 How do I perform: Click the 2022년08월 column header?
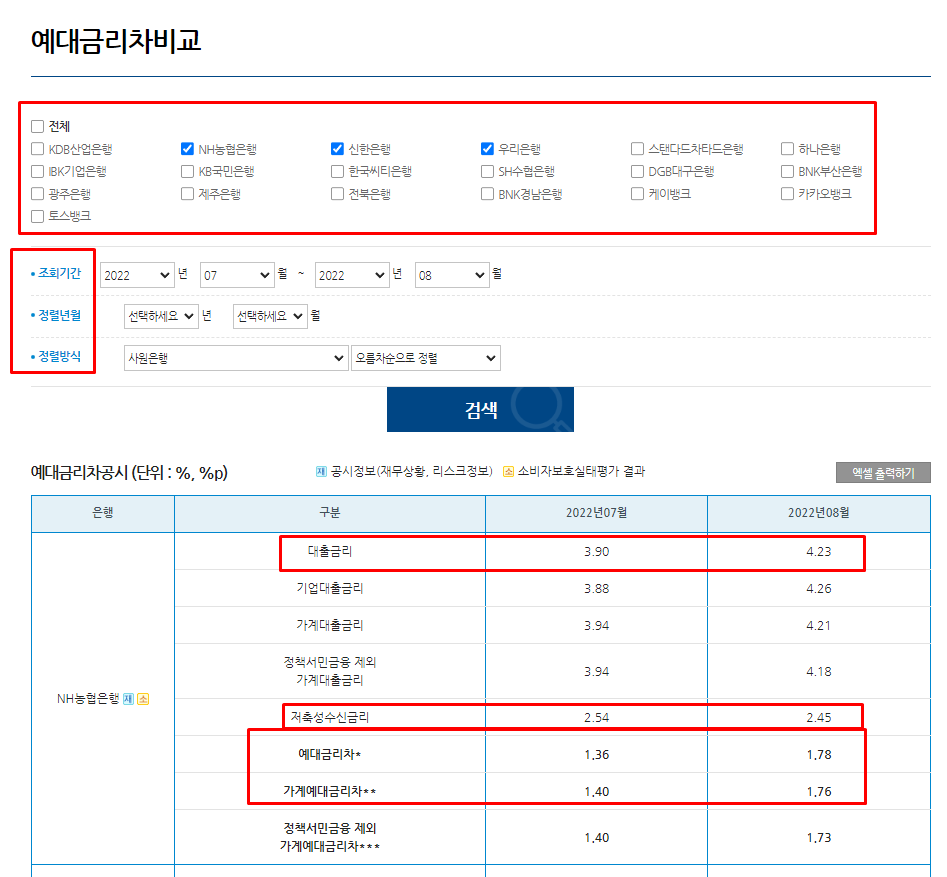818,513
